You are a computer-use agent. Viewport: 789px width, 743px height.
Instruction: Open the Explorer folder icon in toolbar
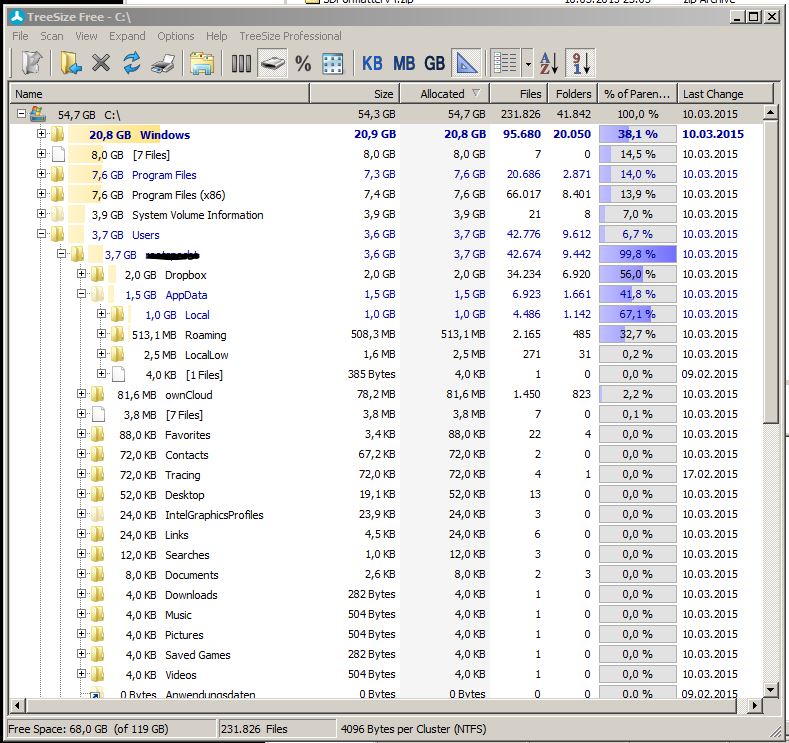coord(202,64)
